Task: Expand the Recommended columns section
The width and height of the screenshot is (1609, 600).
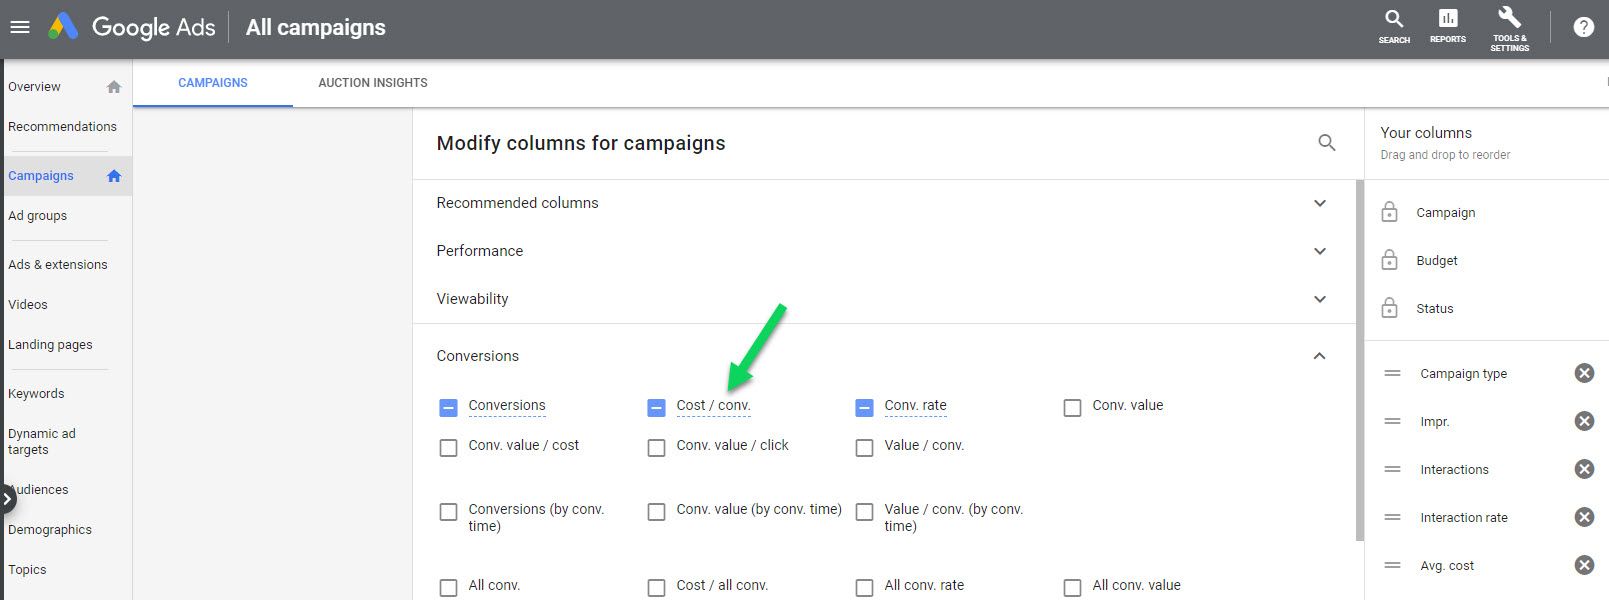Action: 882,203
